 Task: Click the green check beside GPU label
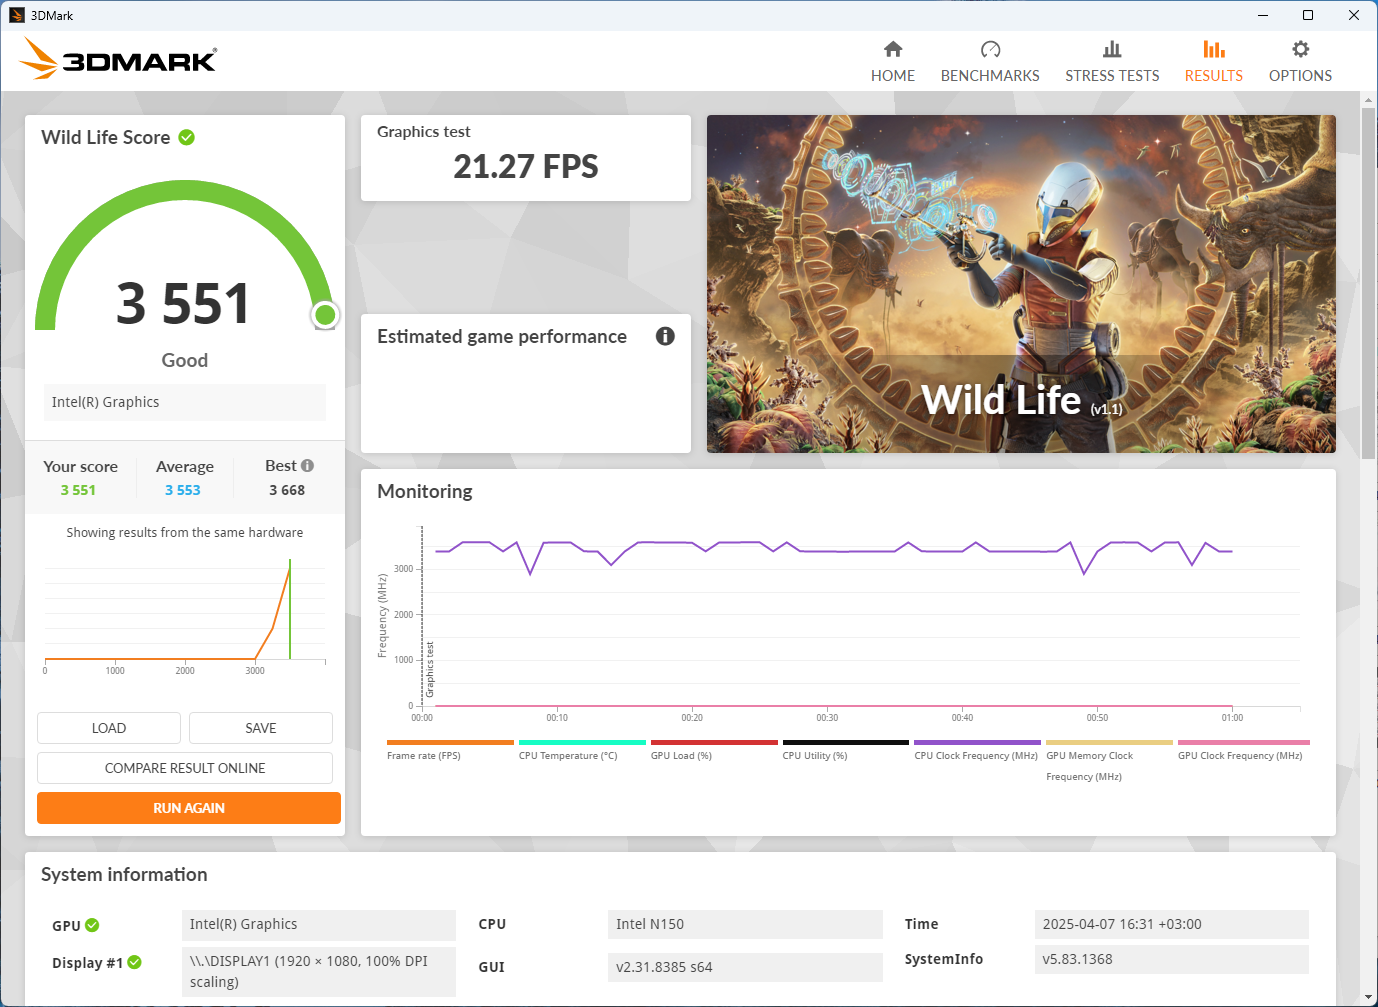coord(93,925)
